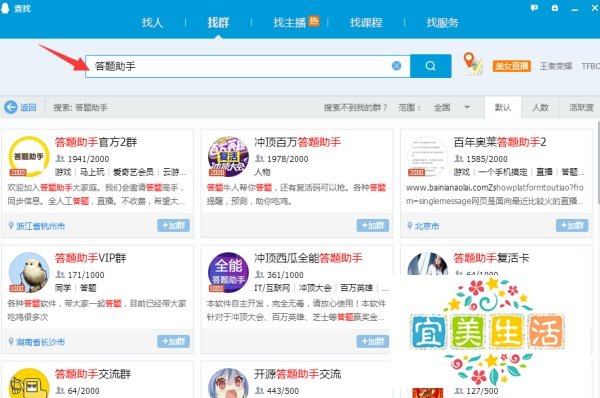The width and height of the screenshot is (600, 398).
Task: Click member count text 443/500
Action: (283, 391)
